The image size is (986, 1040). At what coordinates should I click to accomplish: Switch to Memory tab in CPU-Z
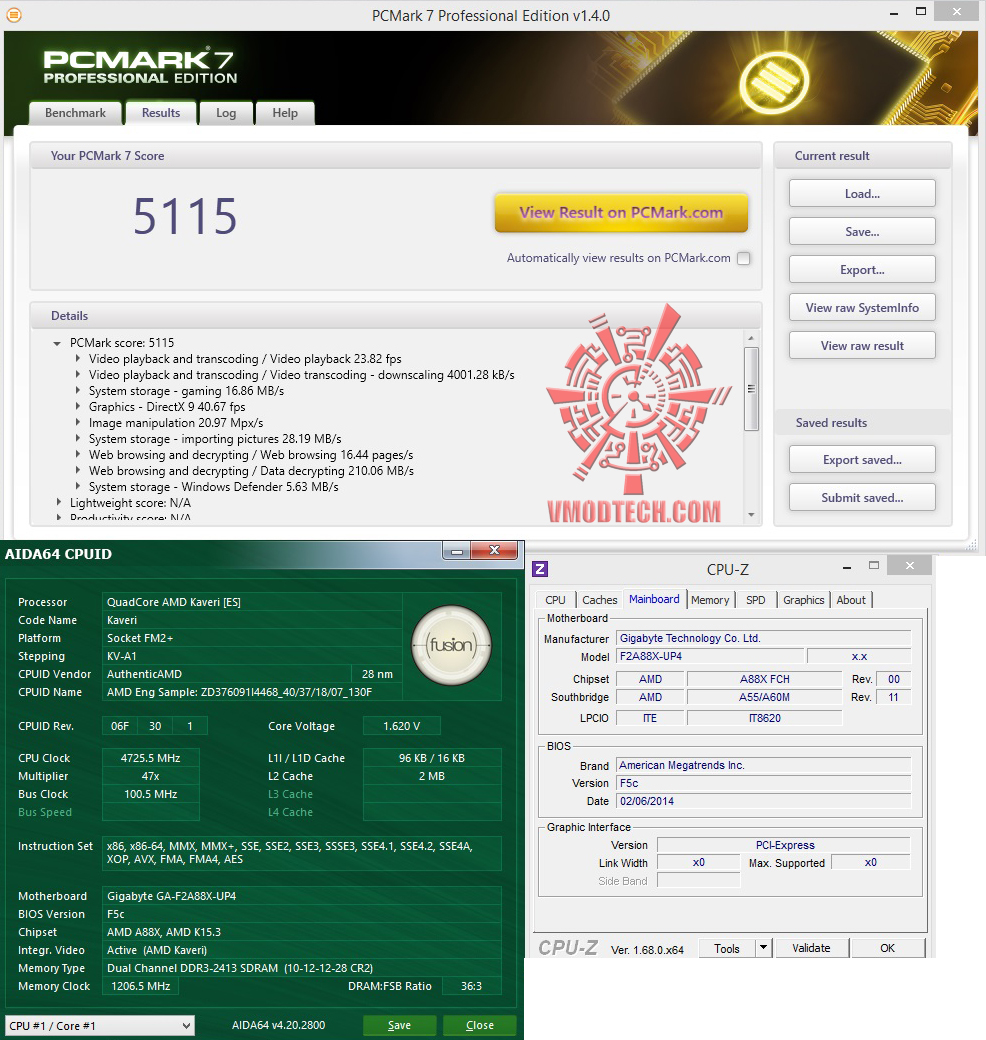(x=710, y=600)
